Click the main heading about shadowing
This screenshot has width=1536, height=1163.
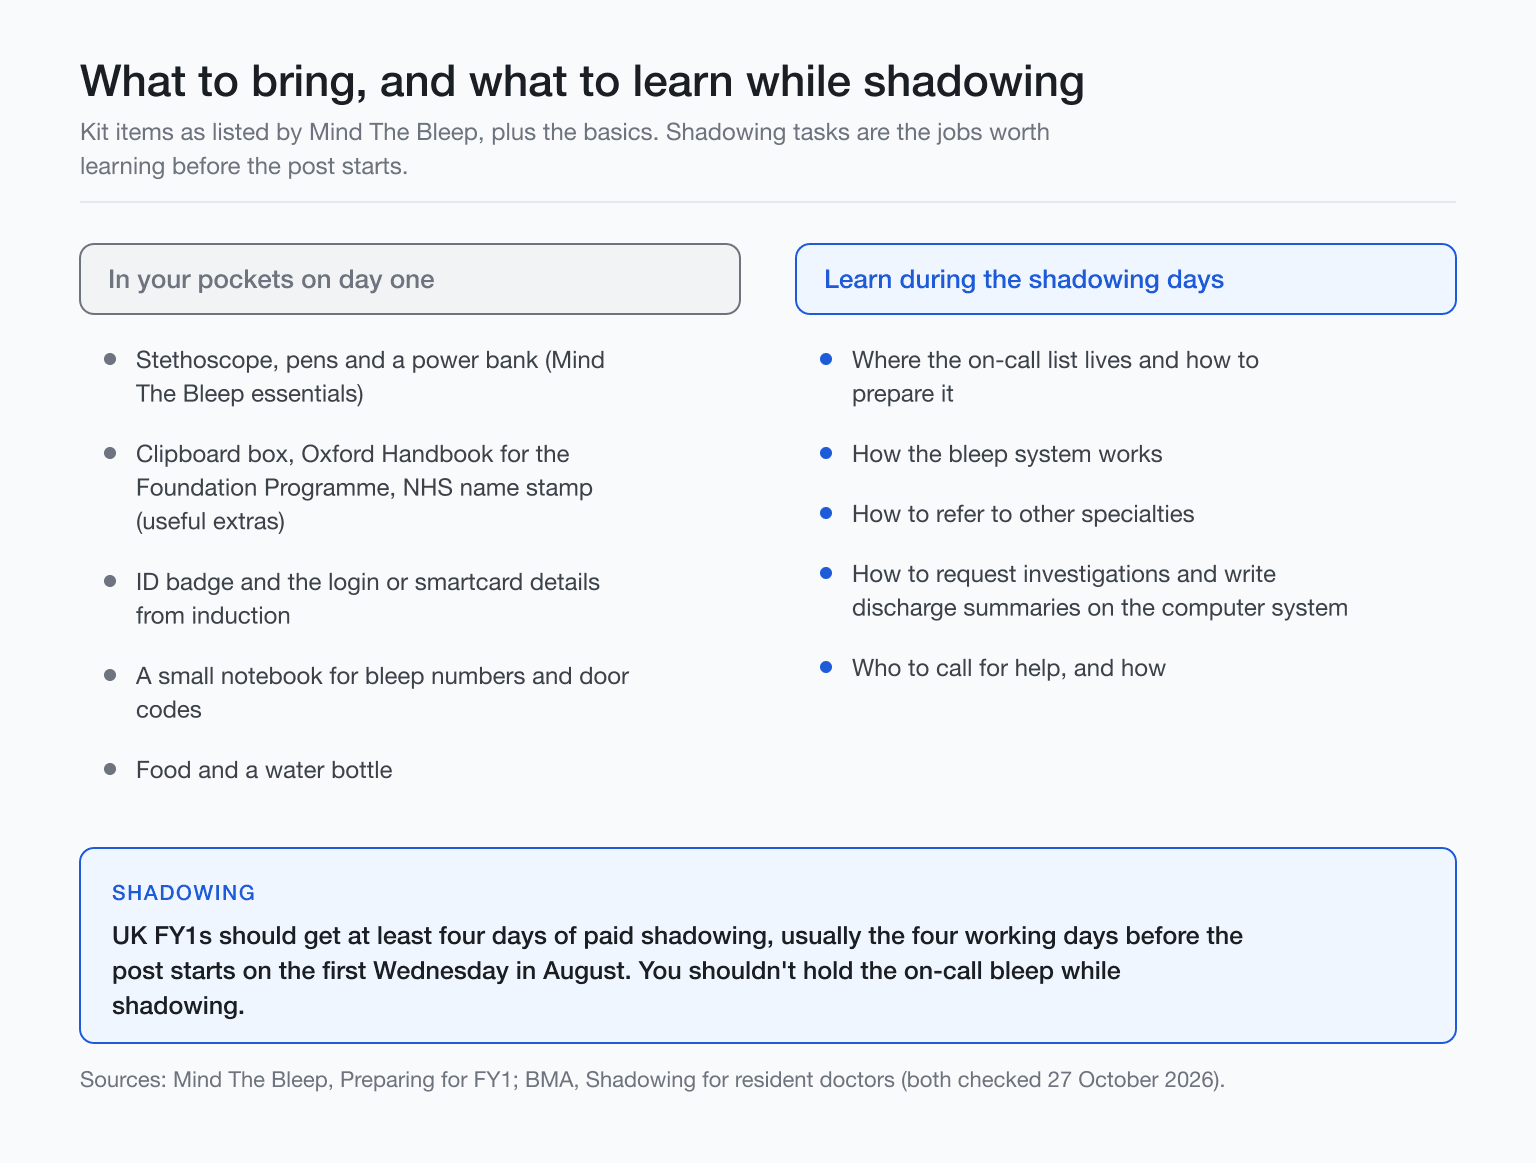tap(582, 82)
